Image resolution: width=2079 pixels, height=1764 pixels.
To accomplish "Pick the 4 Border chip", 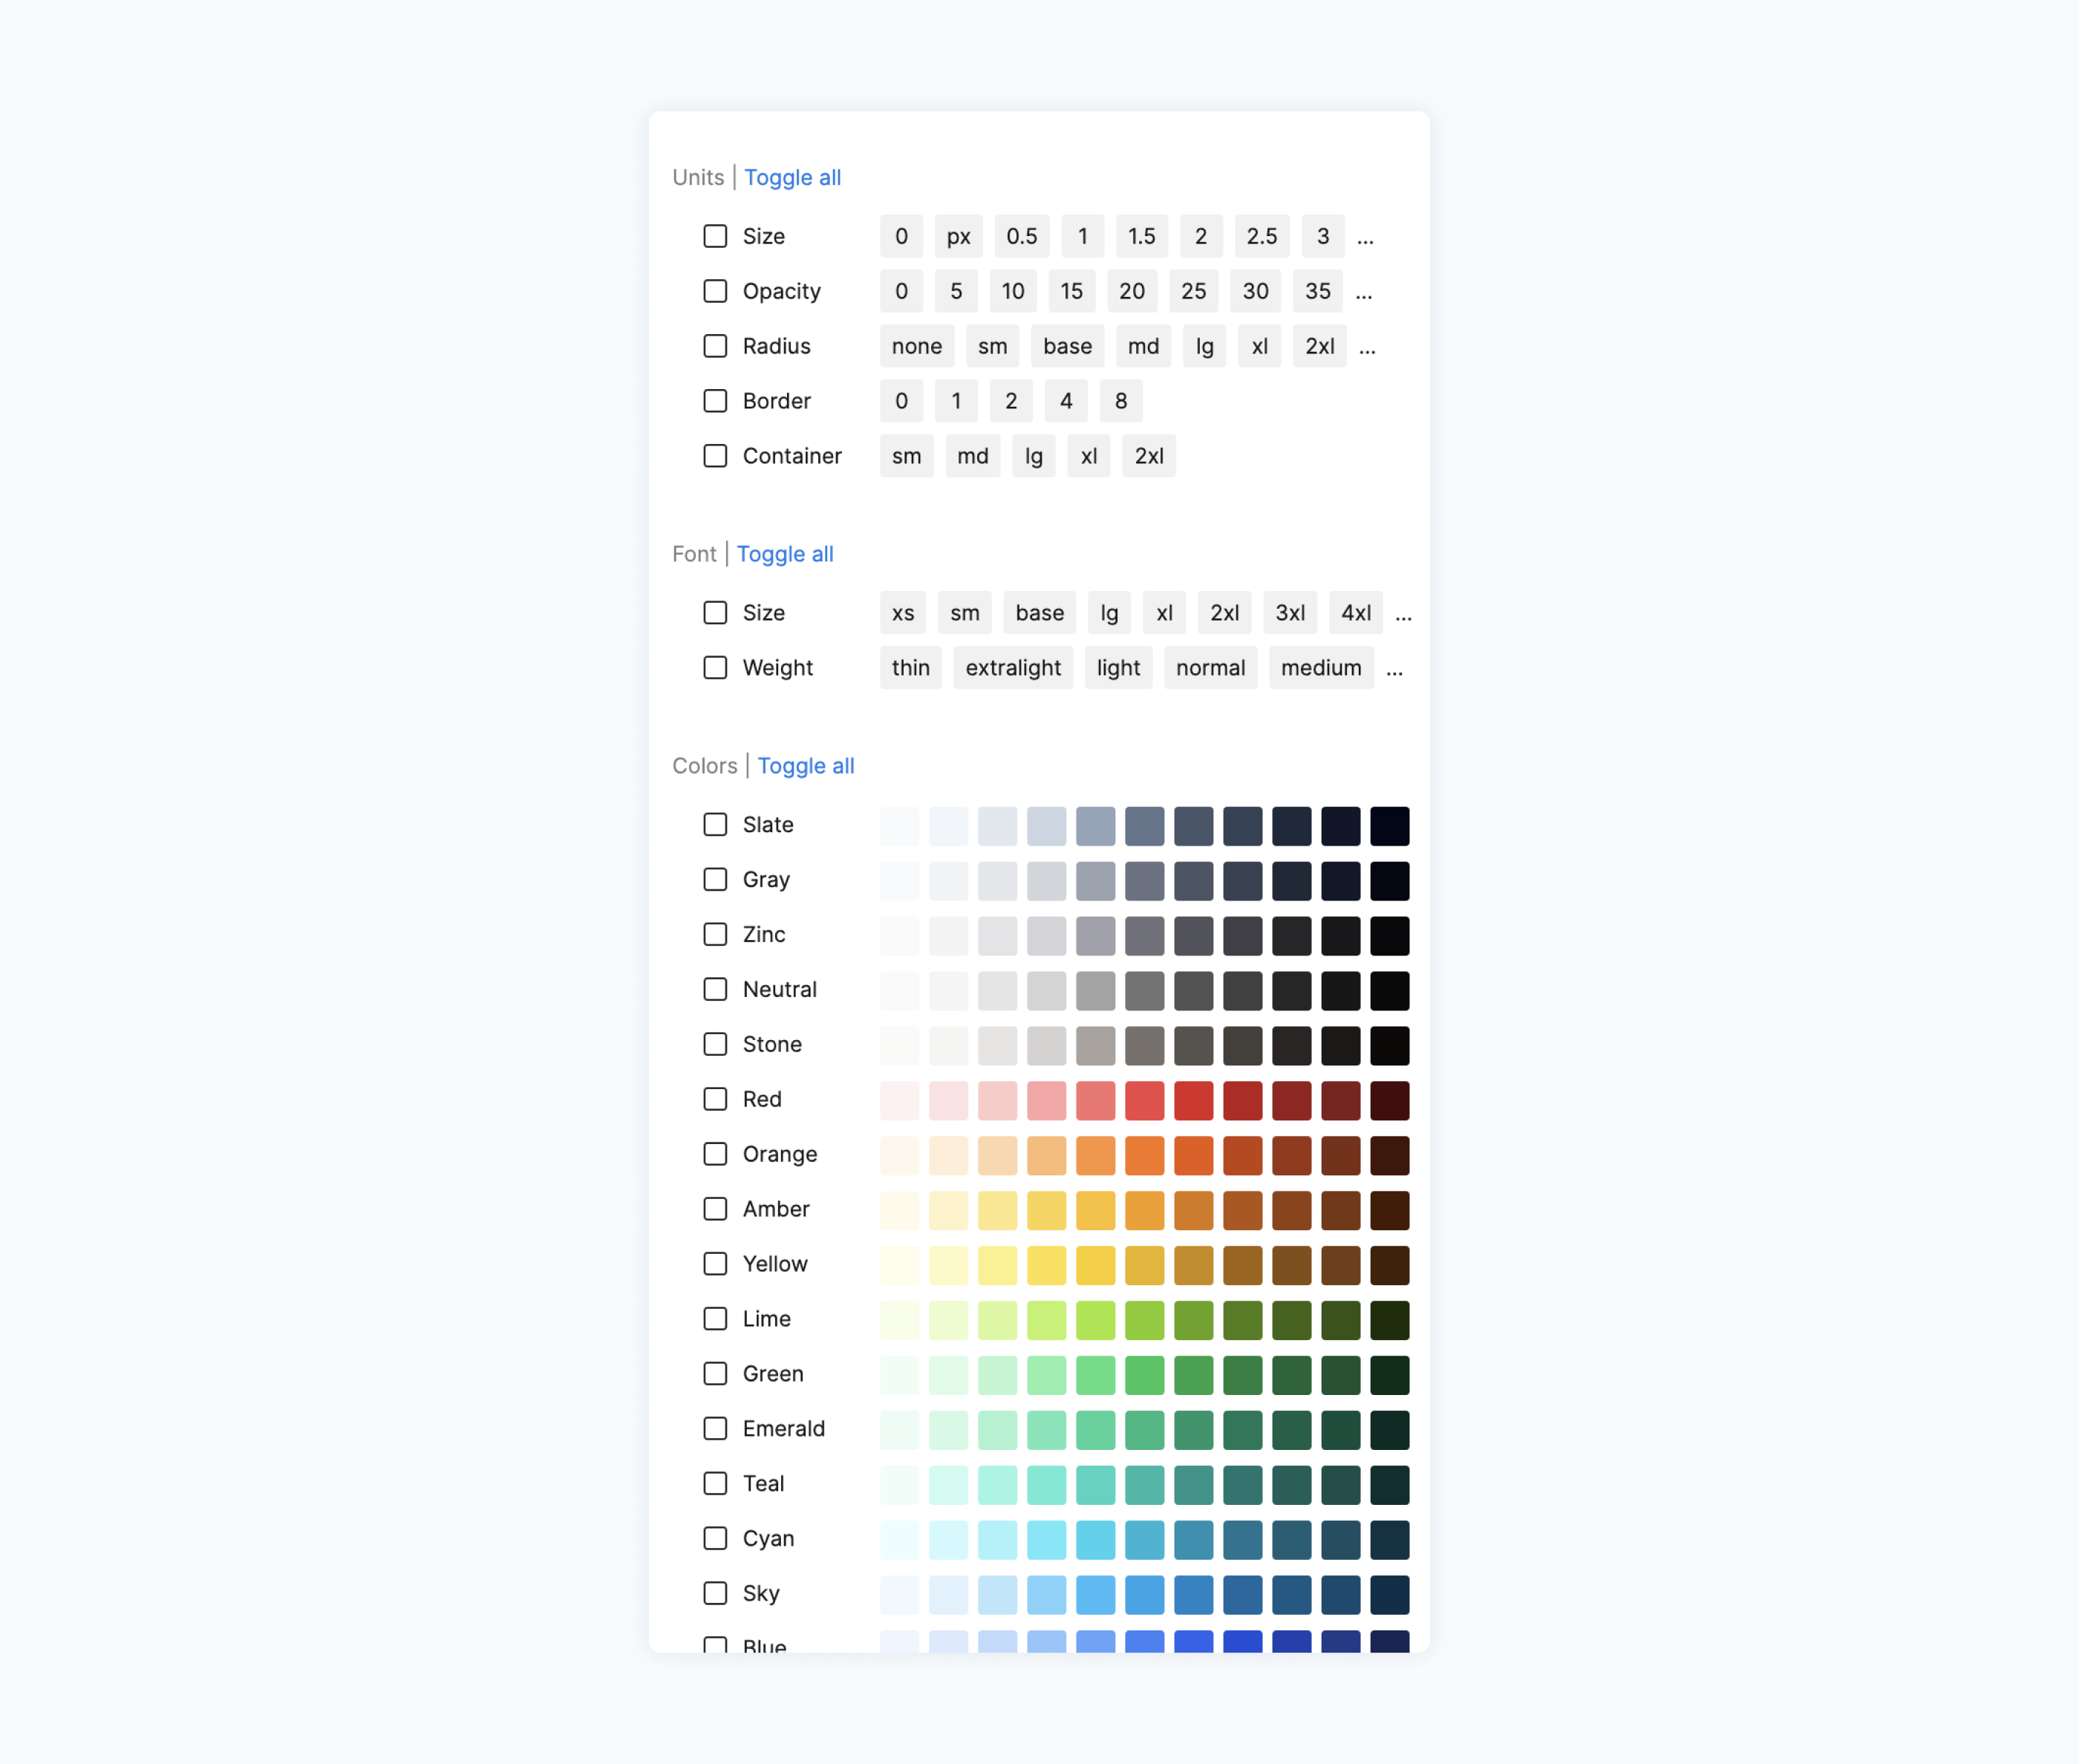I will pyautogui.click(x=1066, y=401).
